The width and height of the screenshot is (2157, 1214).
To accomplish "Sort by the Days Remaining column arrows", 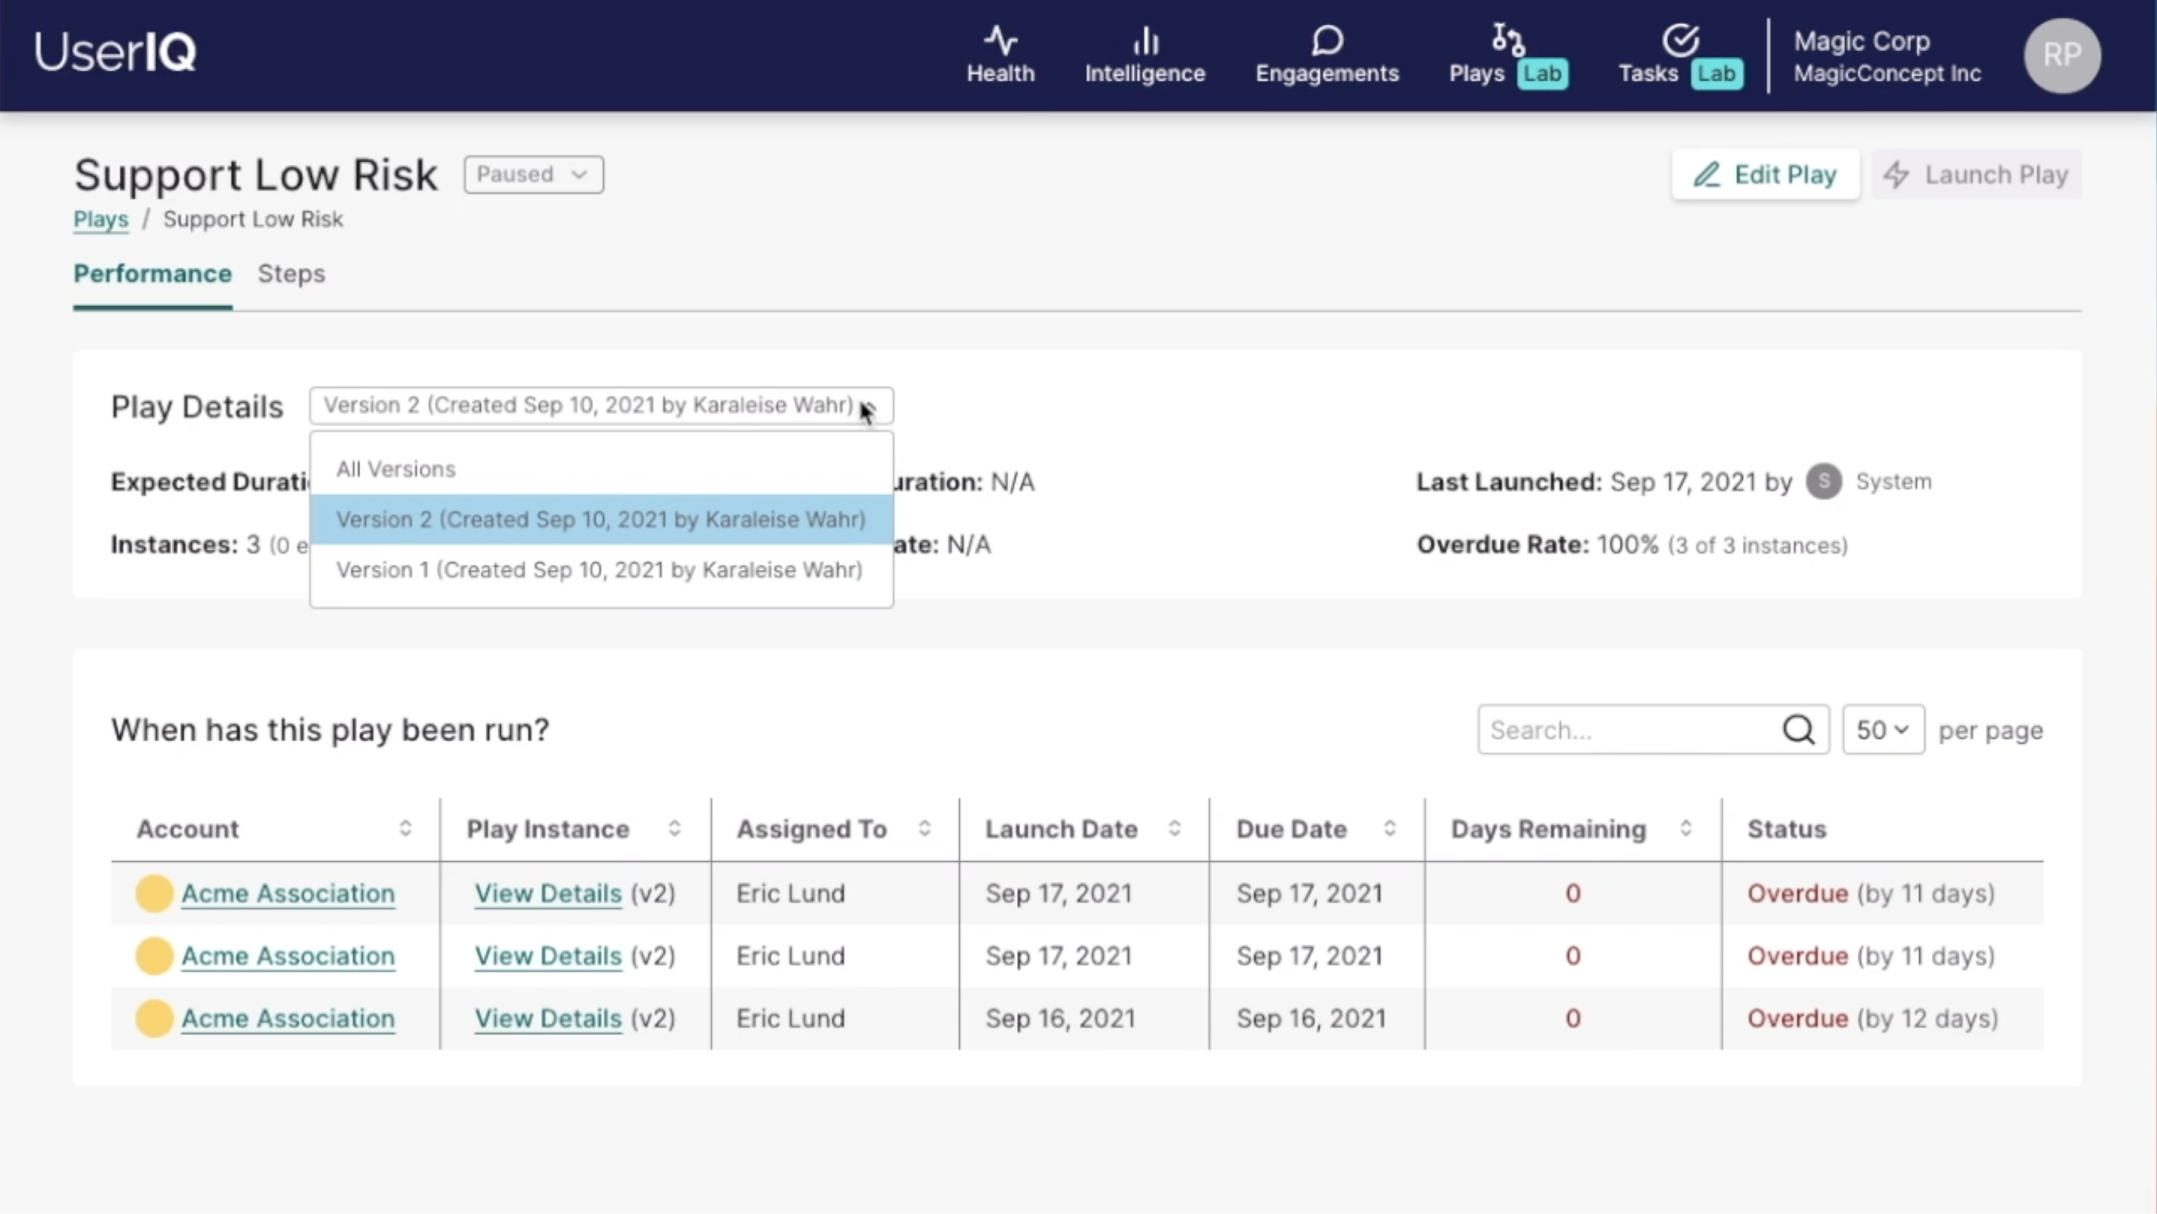I will point(1685,829).
